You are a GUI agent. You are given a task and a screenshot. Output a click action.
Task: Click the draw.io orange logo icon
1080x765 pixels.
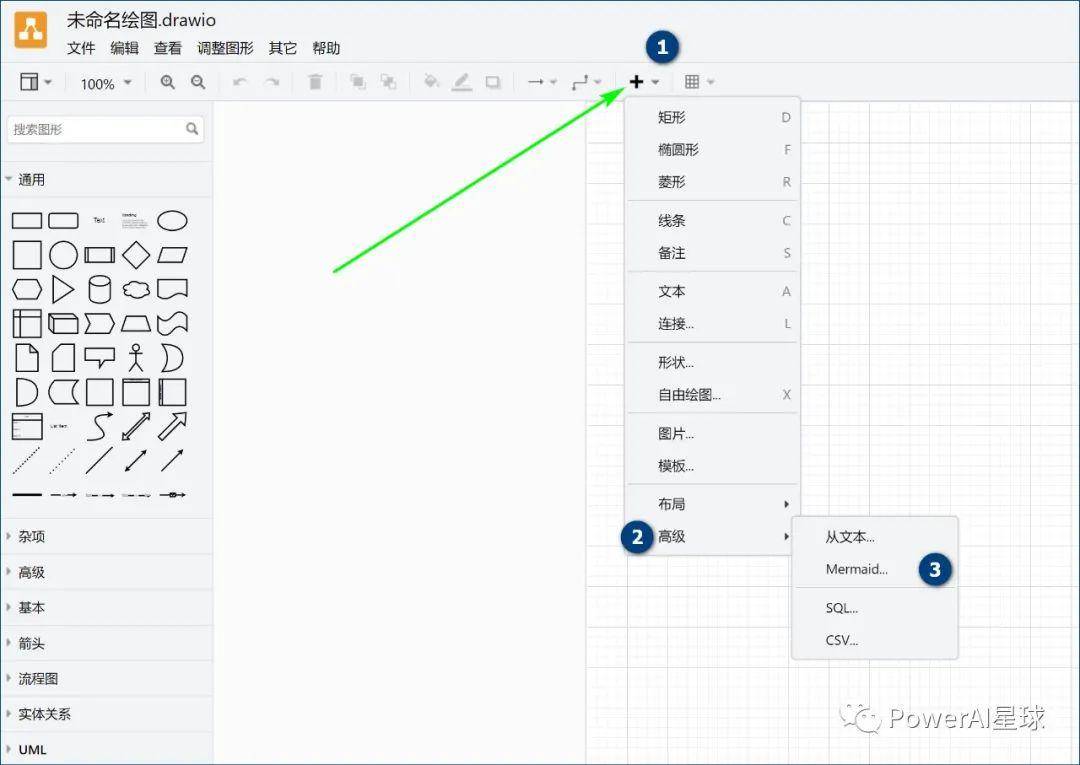31,30
